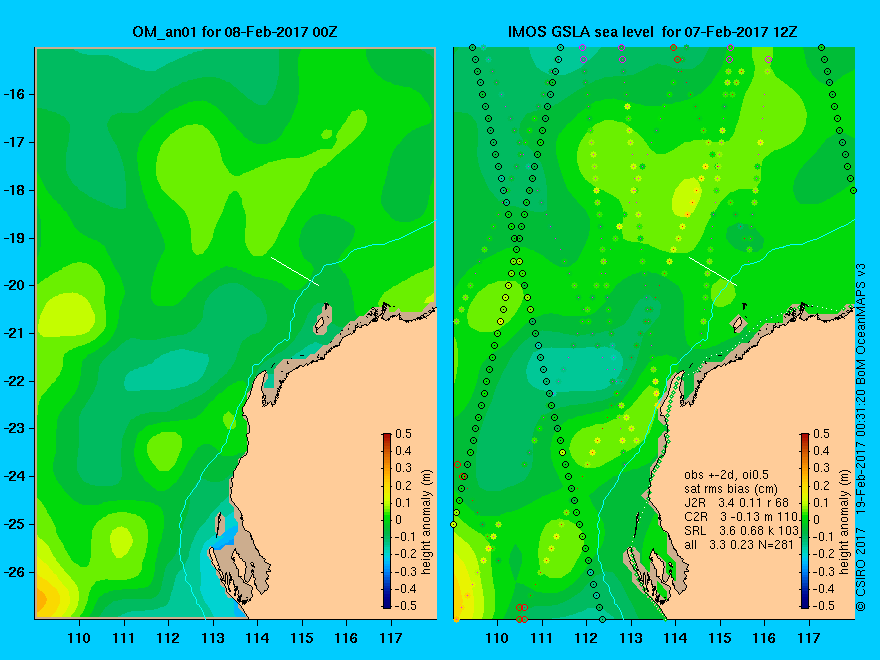Screen dimensions: 880x660
Task: Click the -23 latitude axis label
Action: [x=13, y=429]
